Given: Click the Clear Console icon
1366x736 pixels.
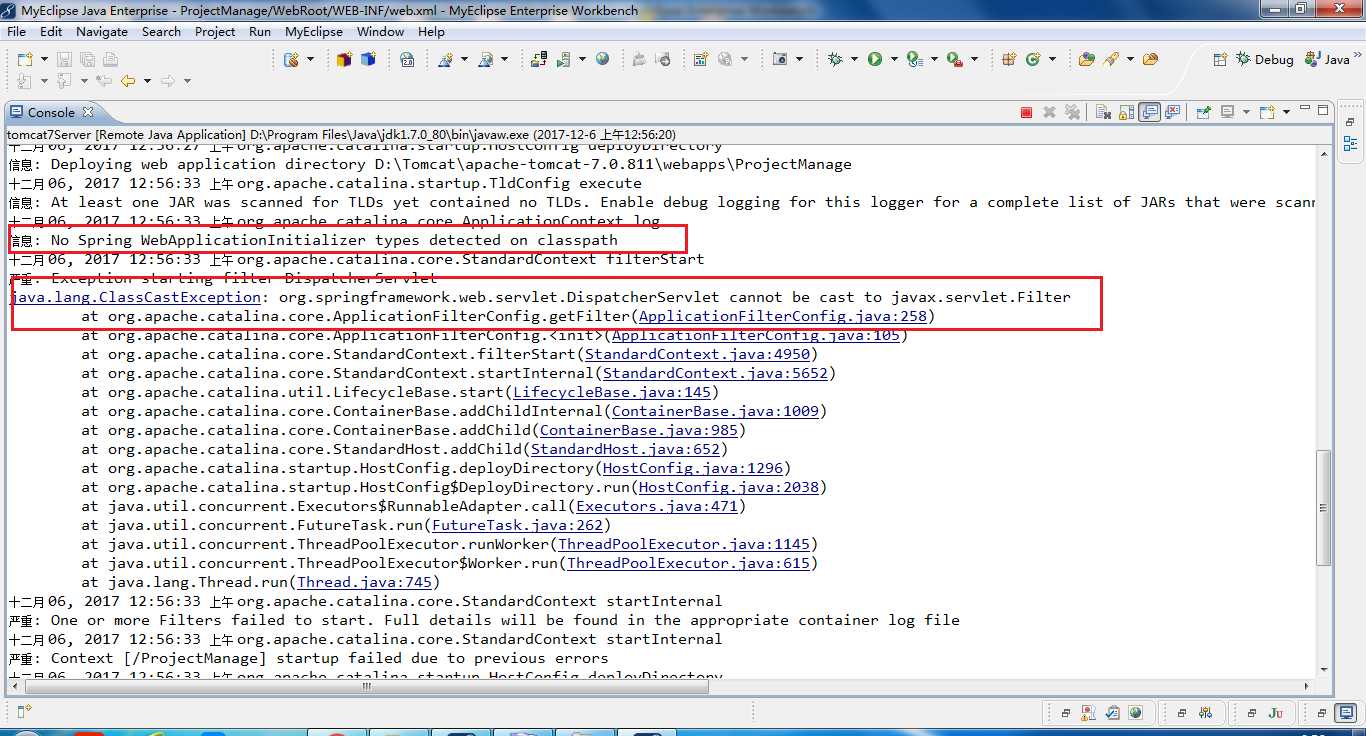Looking at the screenshot, I should click(1102, 112).
